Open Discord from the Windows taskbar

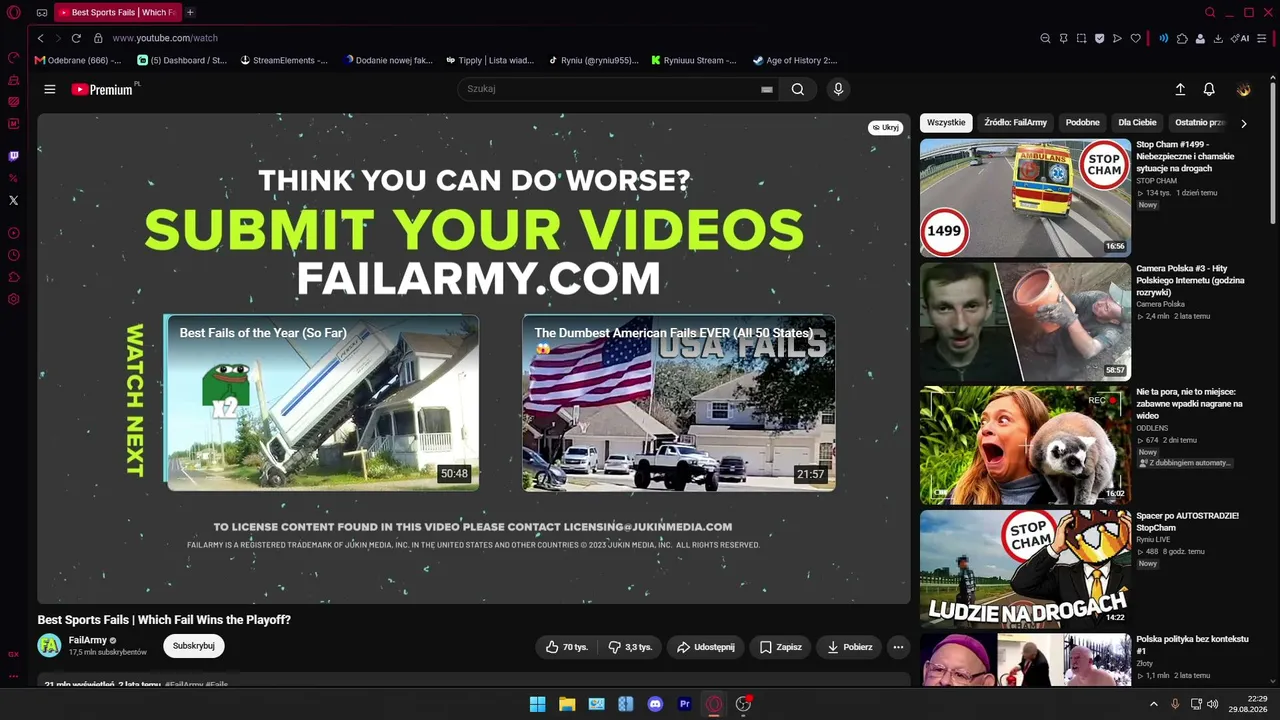coord(655,704)
